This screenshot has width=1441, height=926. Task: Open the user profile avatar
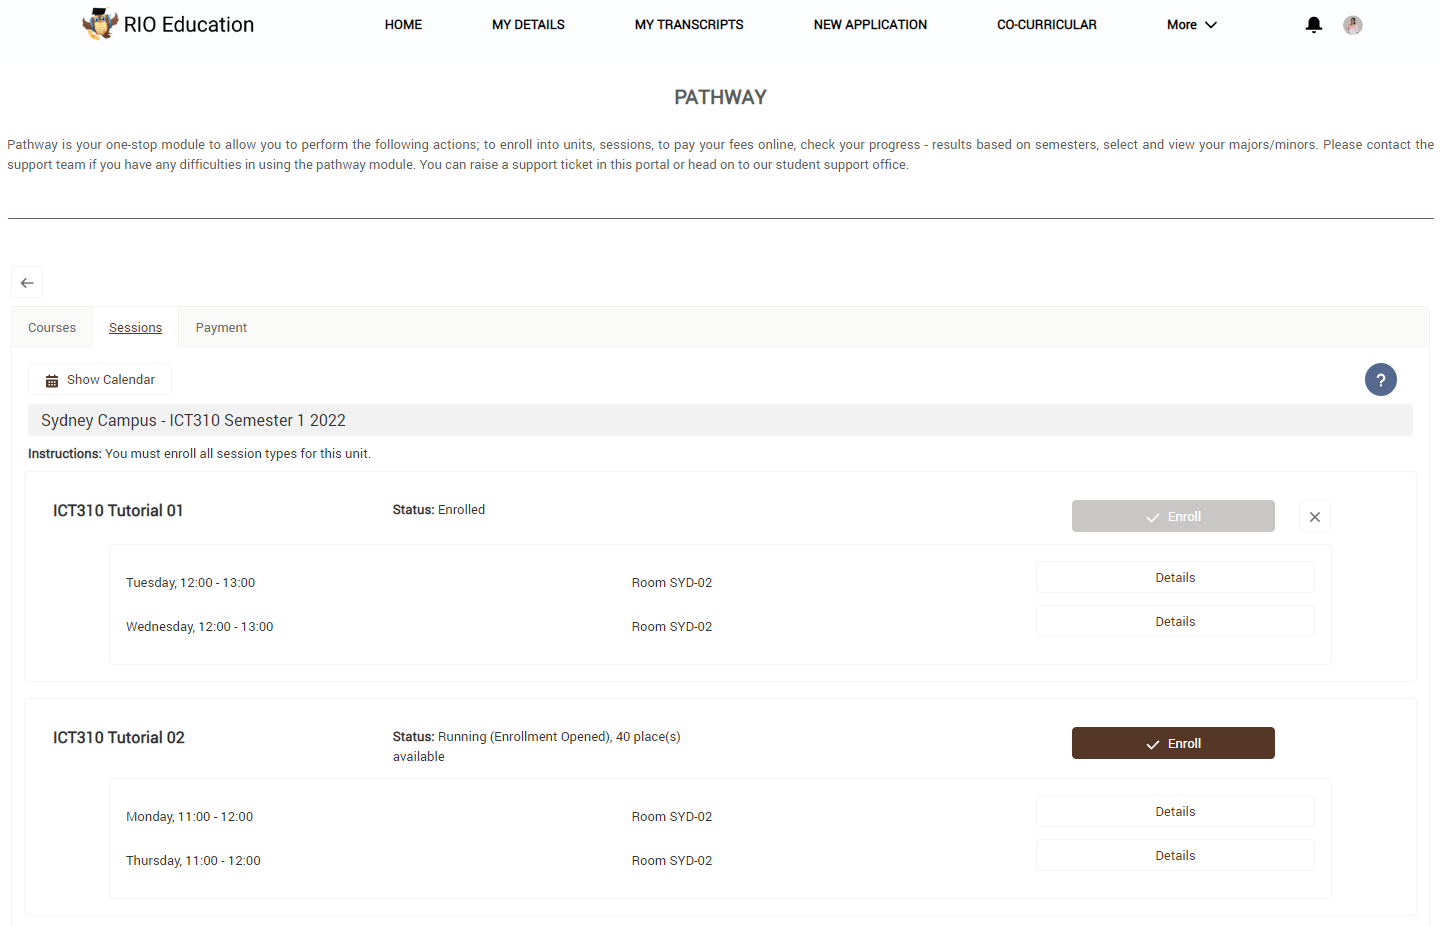click(x=1352, y=25)
